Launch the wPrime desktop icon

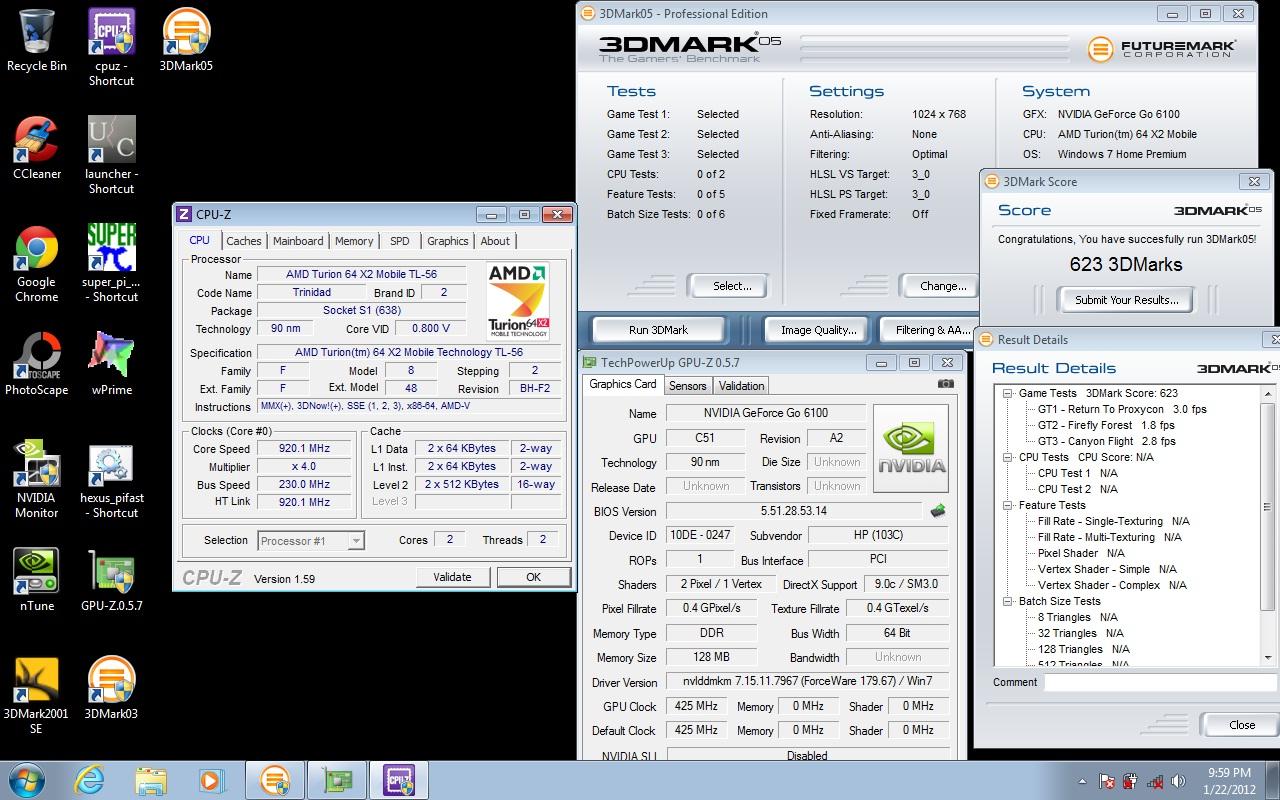point(111,364)
